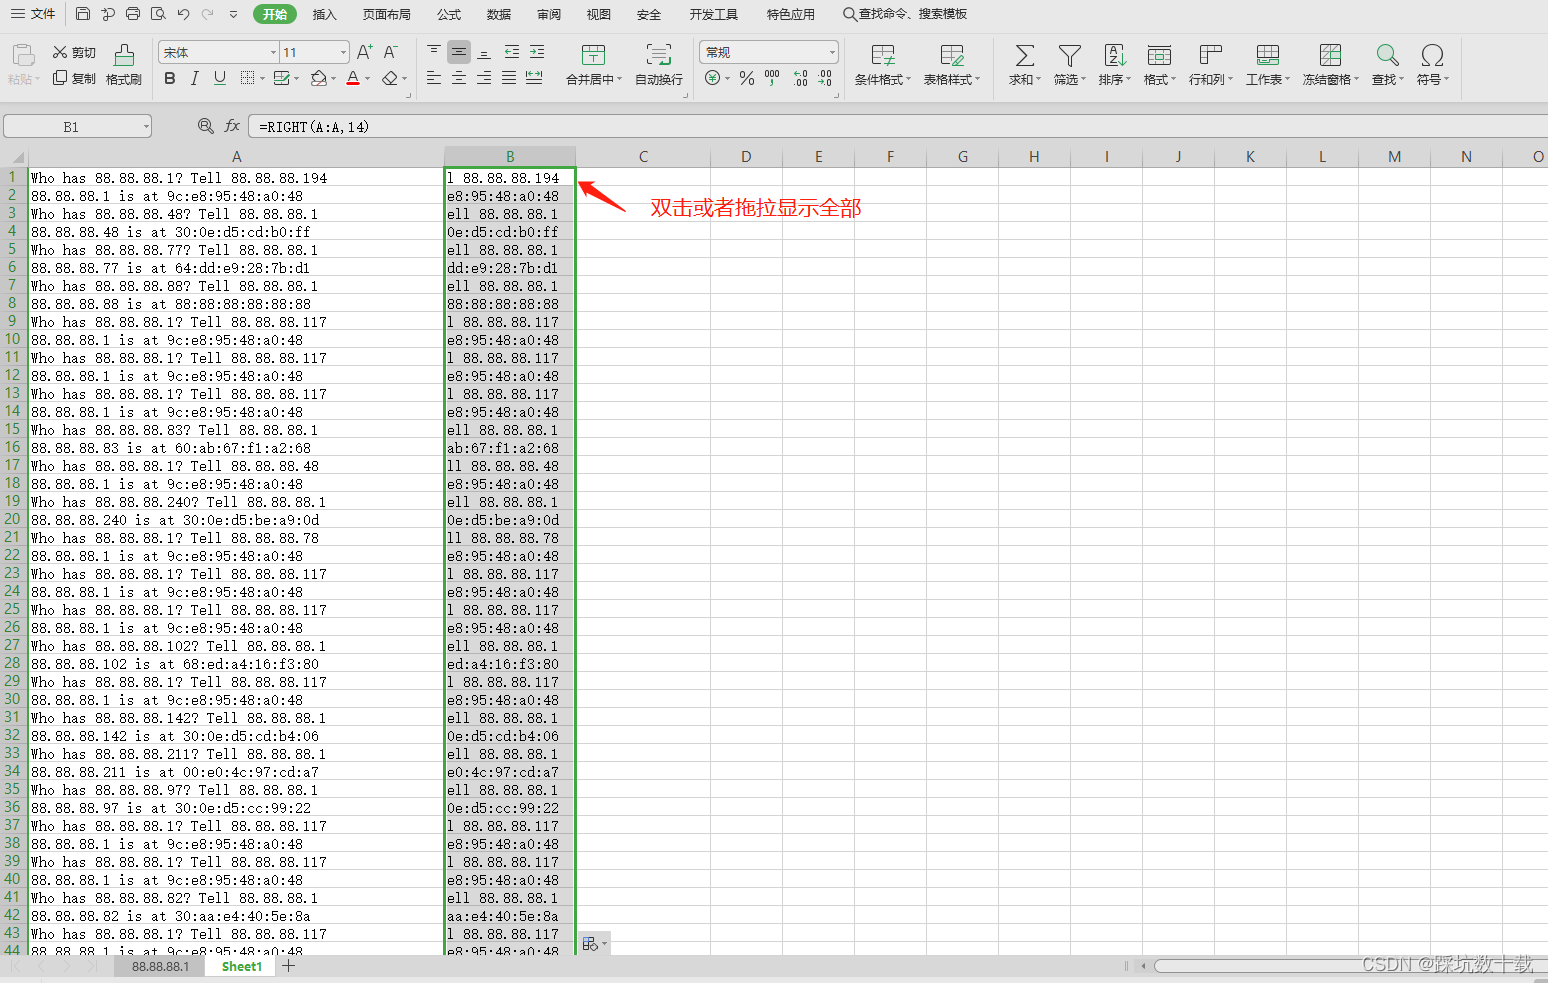The height and width of the screenshot is (983, 1548).
Task: Click the Table Style (表格样式) icon
Action: tap(952, 55)
